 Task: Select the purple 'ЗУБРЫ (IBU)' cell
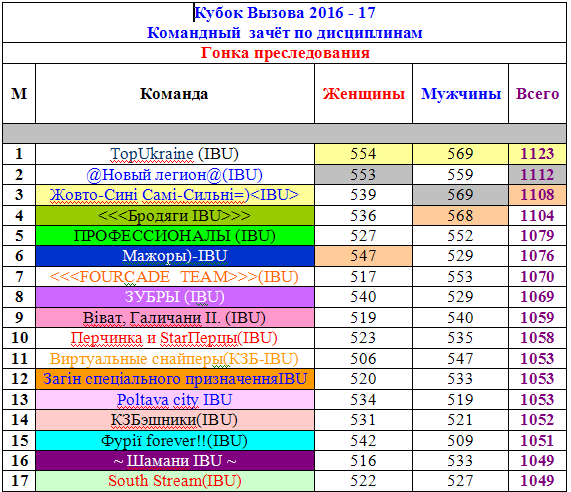tap(174, 297)
